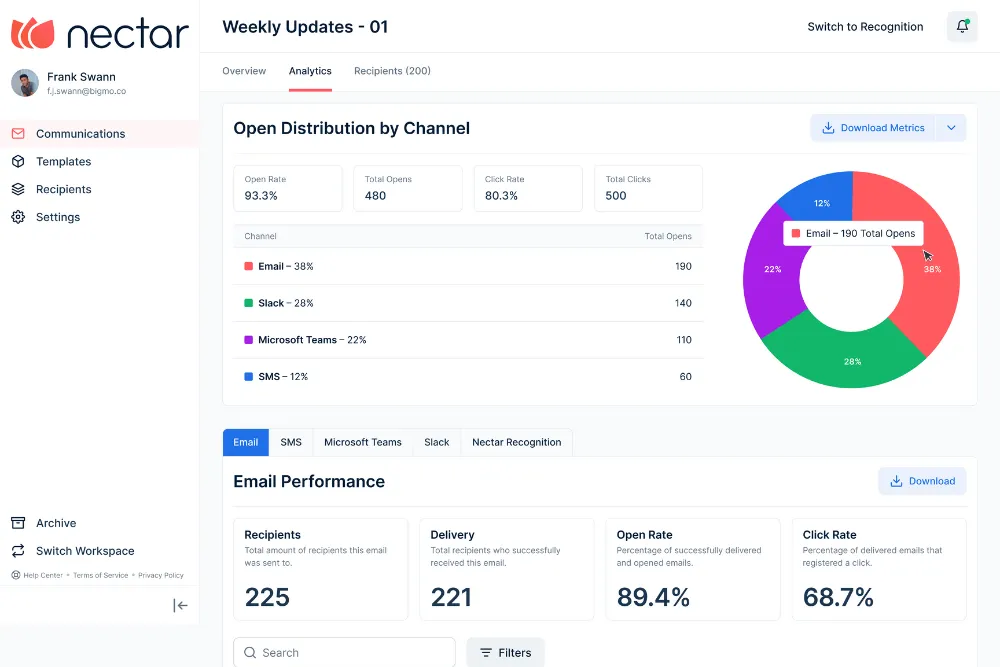Open the Overview tab
Image resolution: width=1000 pixels, height=667 pixels.
pos(244,71)
